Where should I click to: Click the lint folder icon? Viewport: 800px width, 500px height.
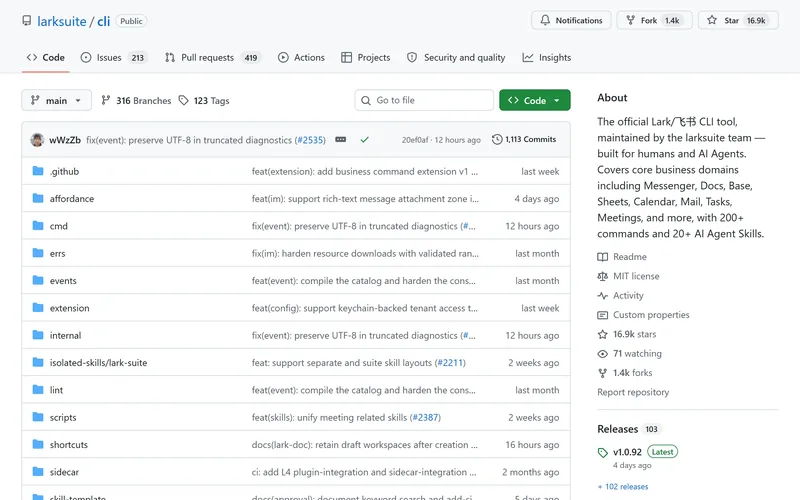[x=38, y=389]
